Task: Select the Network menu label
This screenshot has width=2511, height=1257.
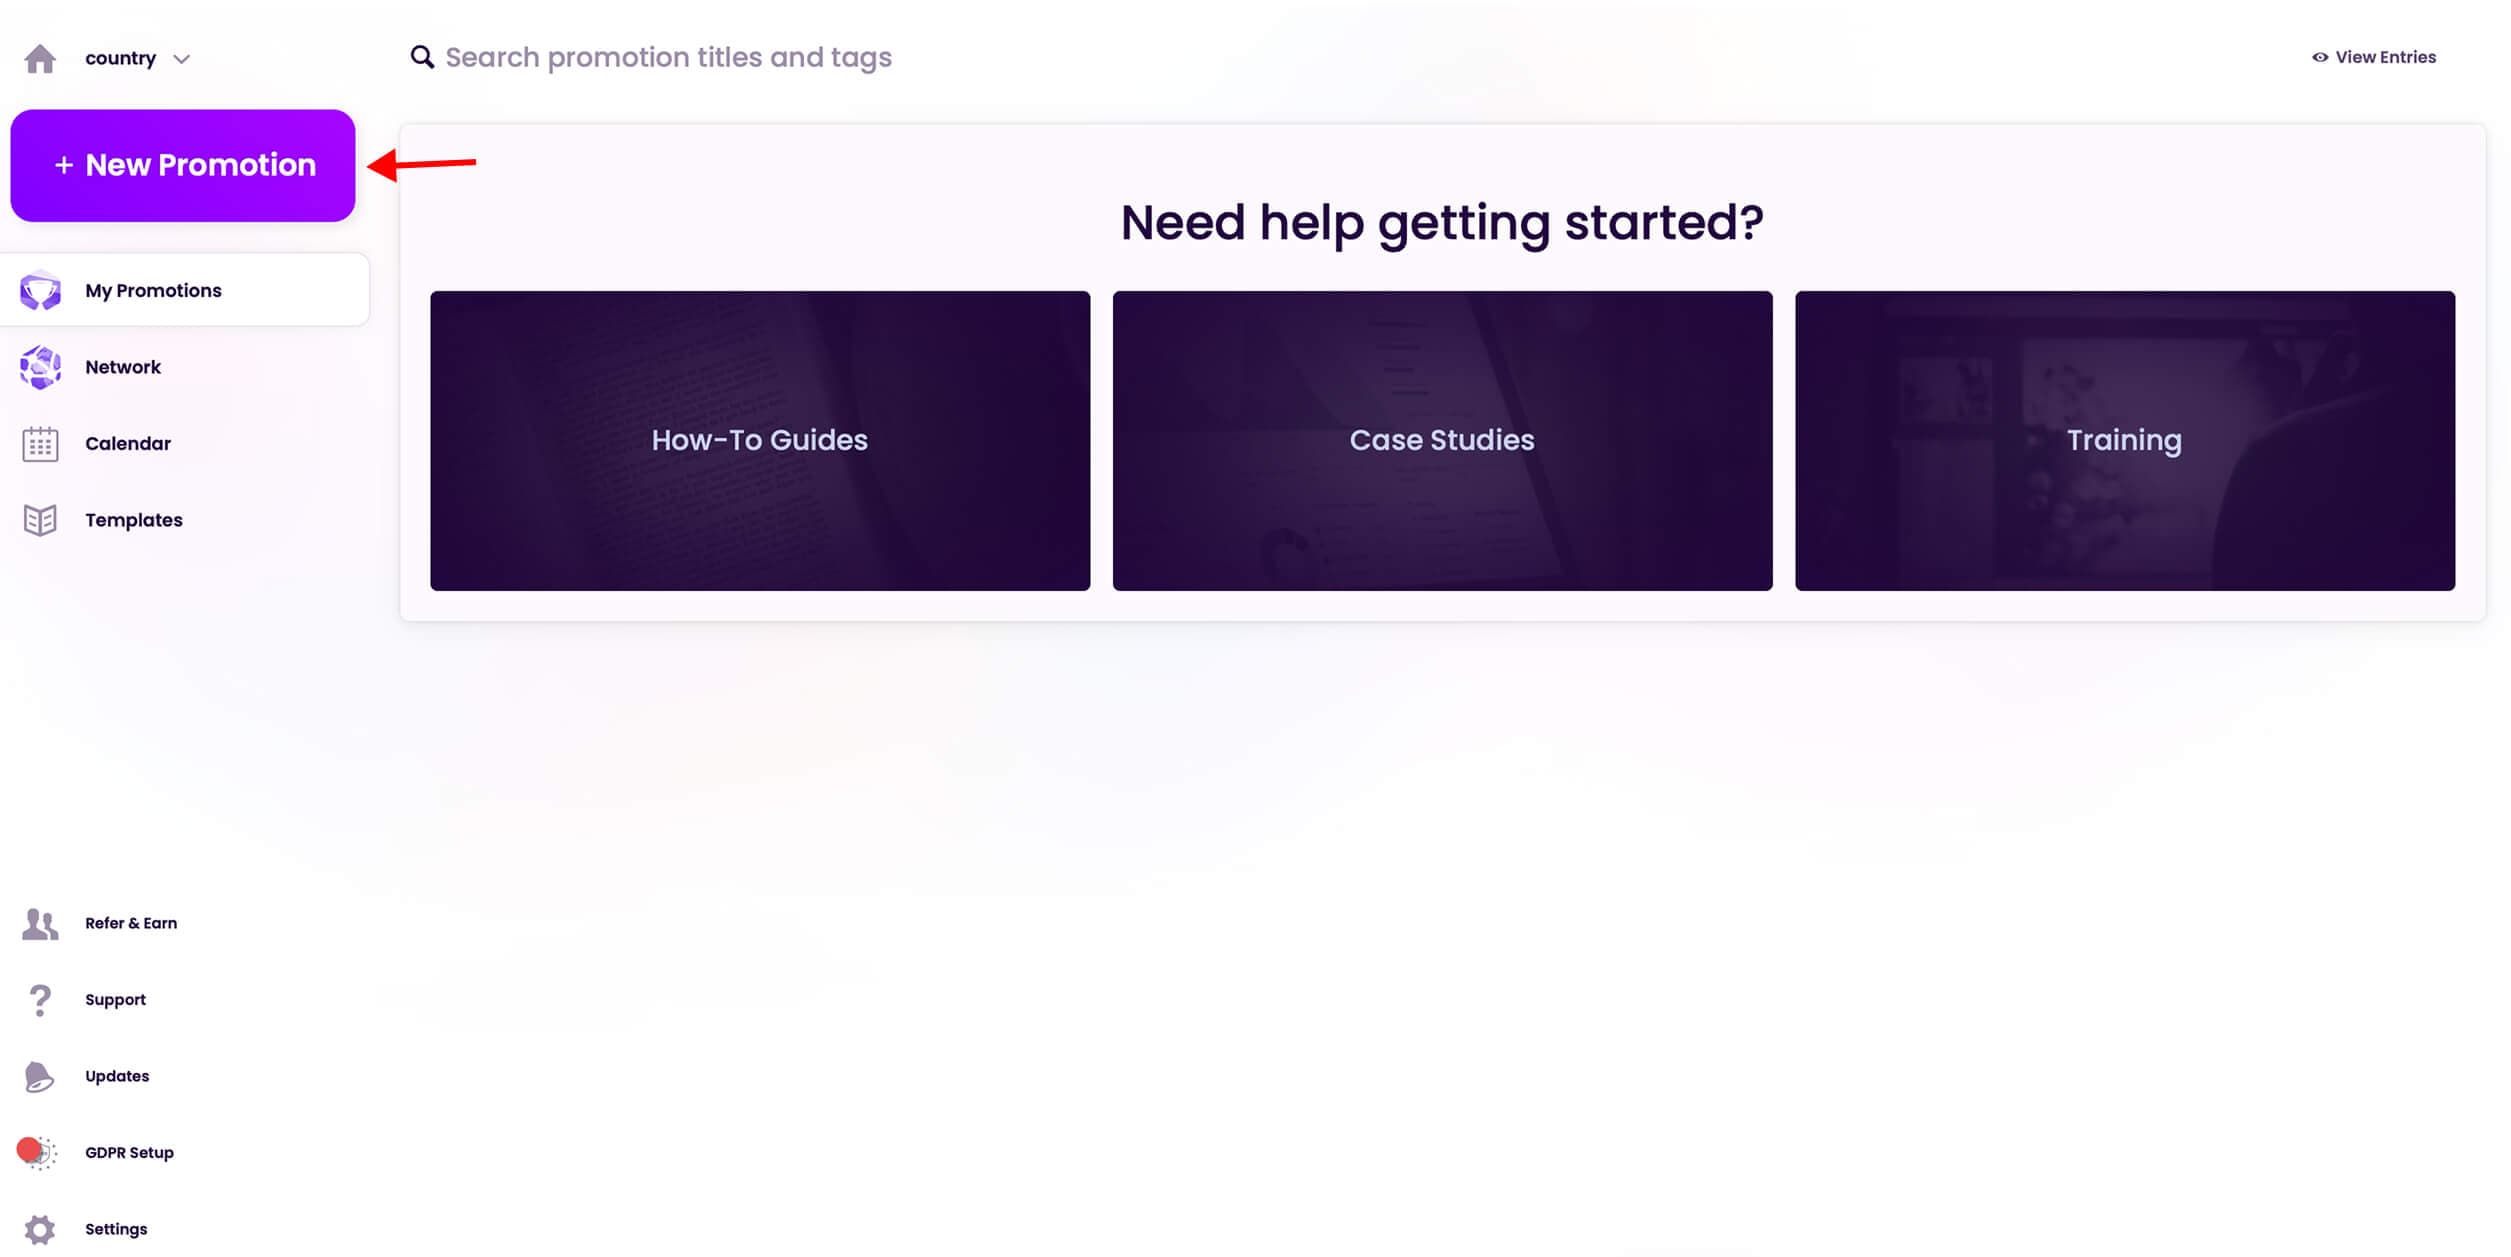Action: tap(123, 367)
